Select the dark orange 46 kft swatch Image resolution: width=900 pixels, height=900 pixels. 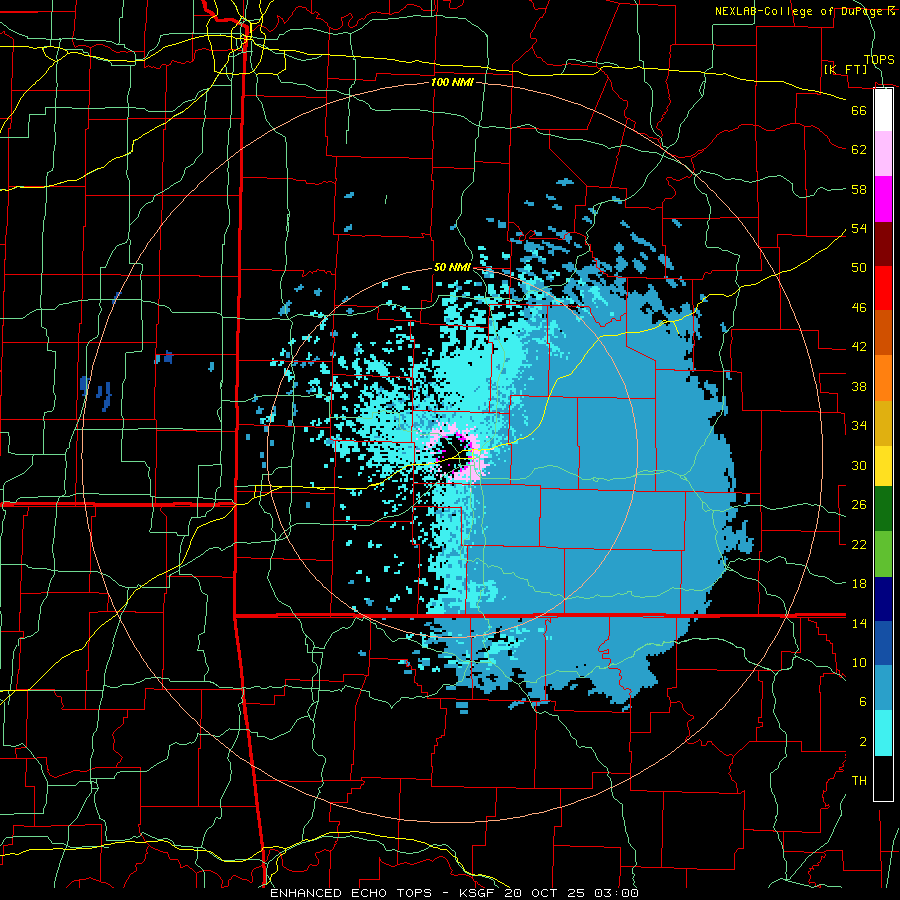pos(883,333)
